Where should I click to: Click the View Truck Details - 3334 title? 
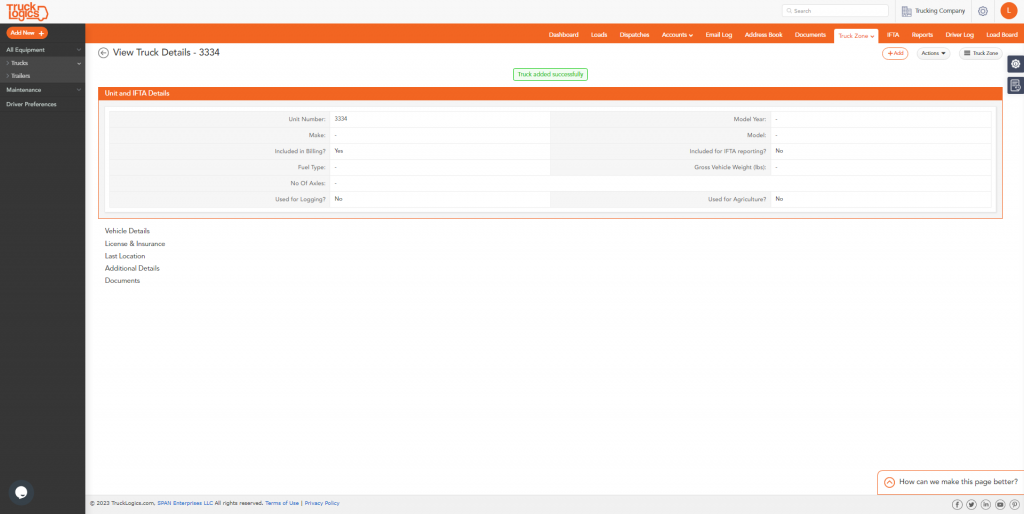[x=166, y=53]
